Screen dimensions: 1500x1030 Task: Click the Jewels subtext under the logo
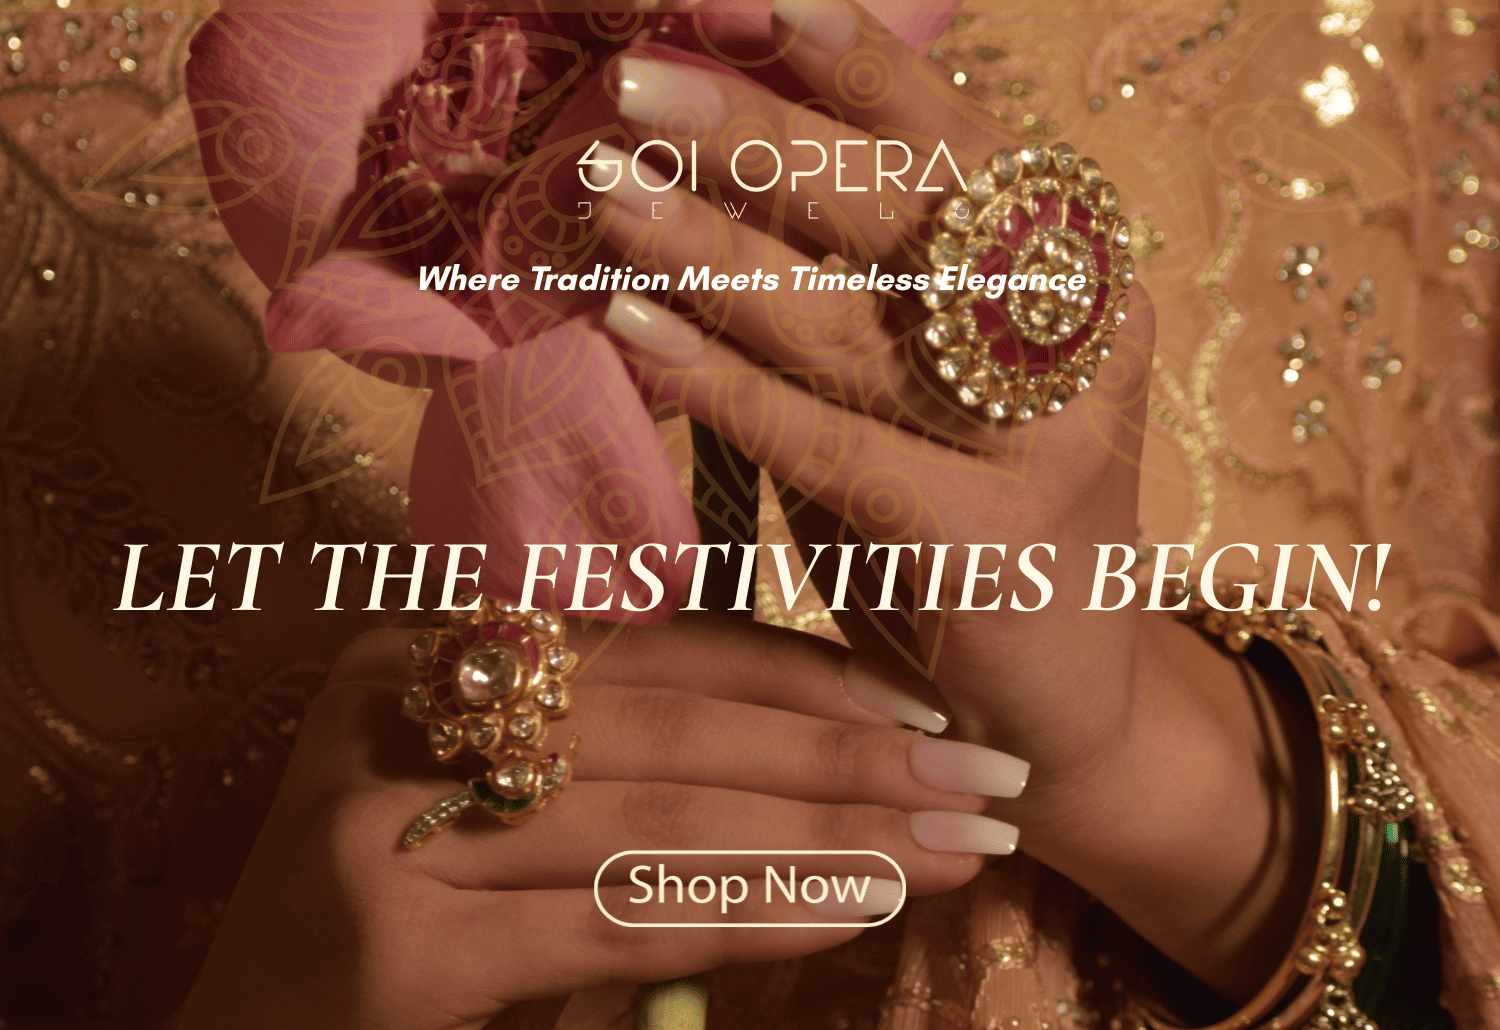tap(773, 211)
